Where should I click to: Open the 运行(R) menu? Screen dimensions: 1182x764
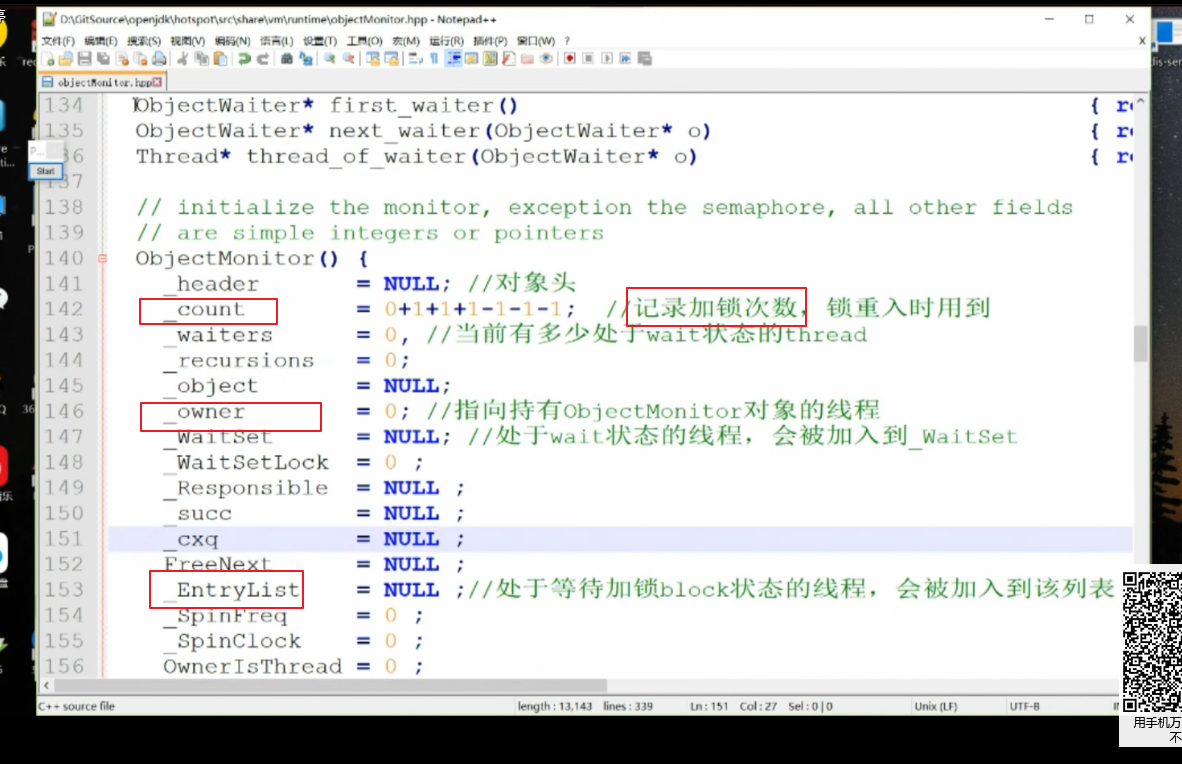point(446,41)
